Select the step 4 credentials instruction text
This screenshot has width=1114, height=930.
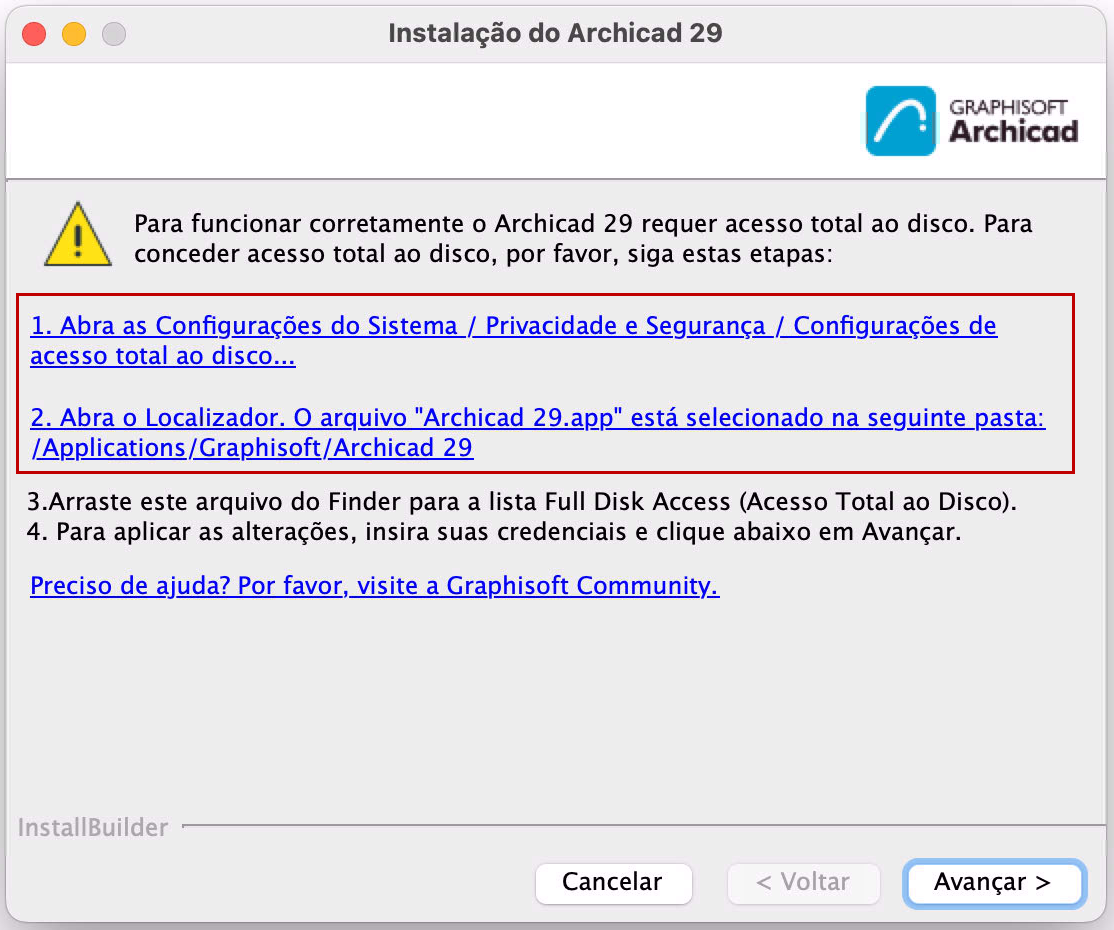point(494,531)
